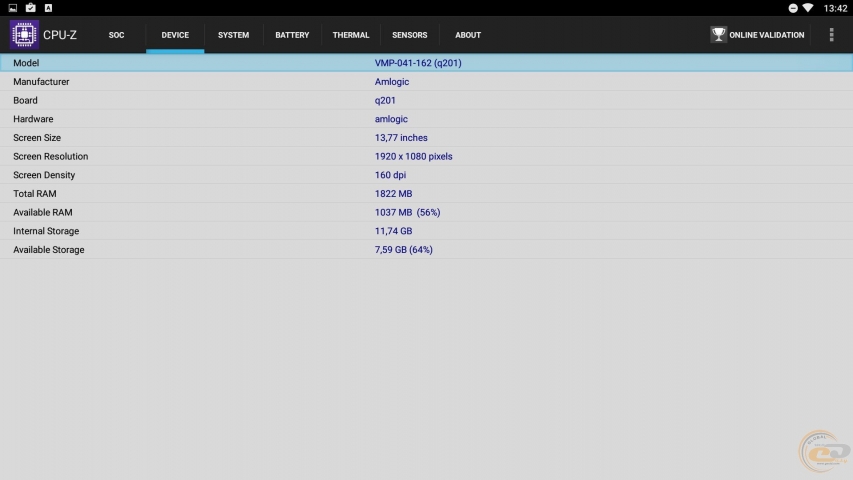
Task: Select the Screen Density row label
Action: [44, 175]
